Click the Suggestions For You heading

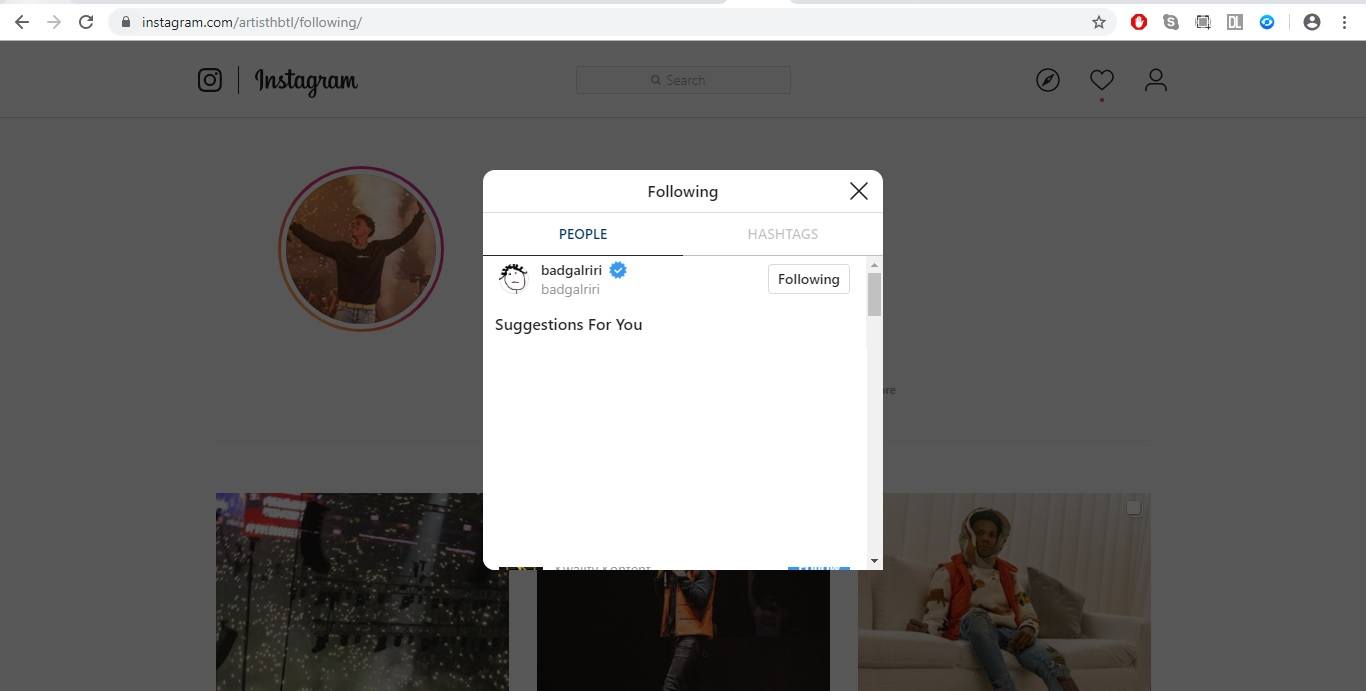569,325
